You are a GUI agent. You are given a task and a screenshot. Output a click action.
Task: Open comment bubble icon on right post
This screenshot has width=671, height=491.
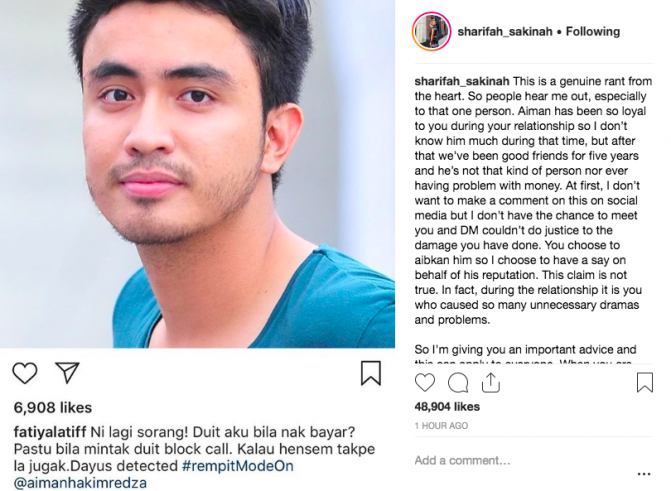point(458,383)
